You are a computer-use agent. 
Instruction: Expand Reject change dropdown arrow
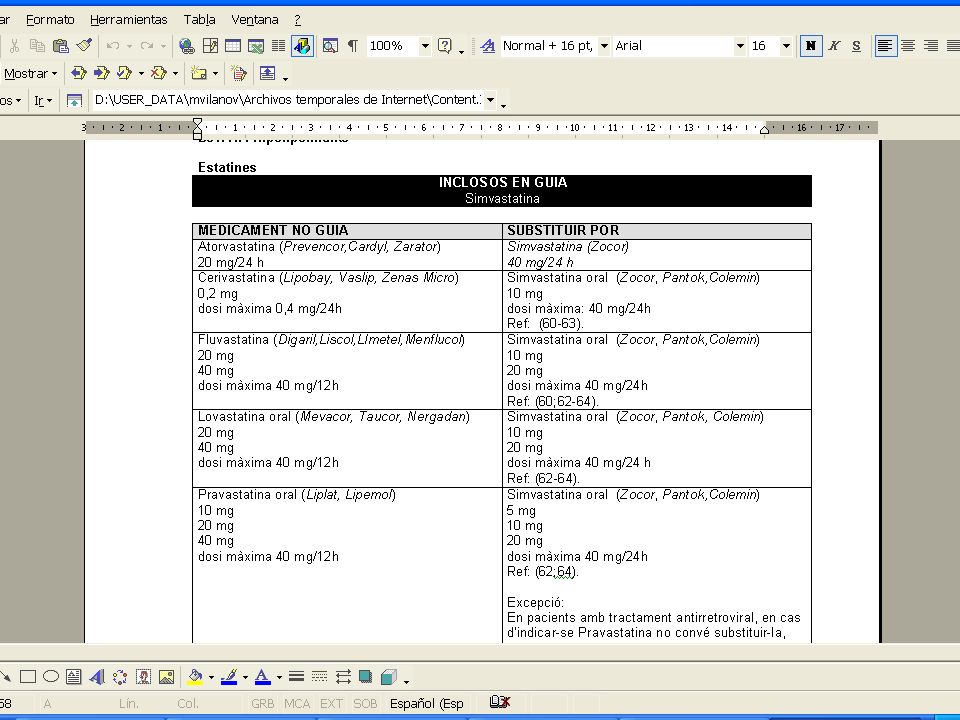point(176,73)
